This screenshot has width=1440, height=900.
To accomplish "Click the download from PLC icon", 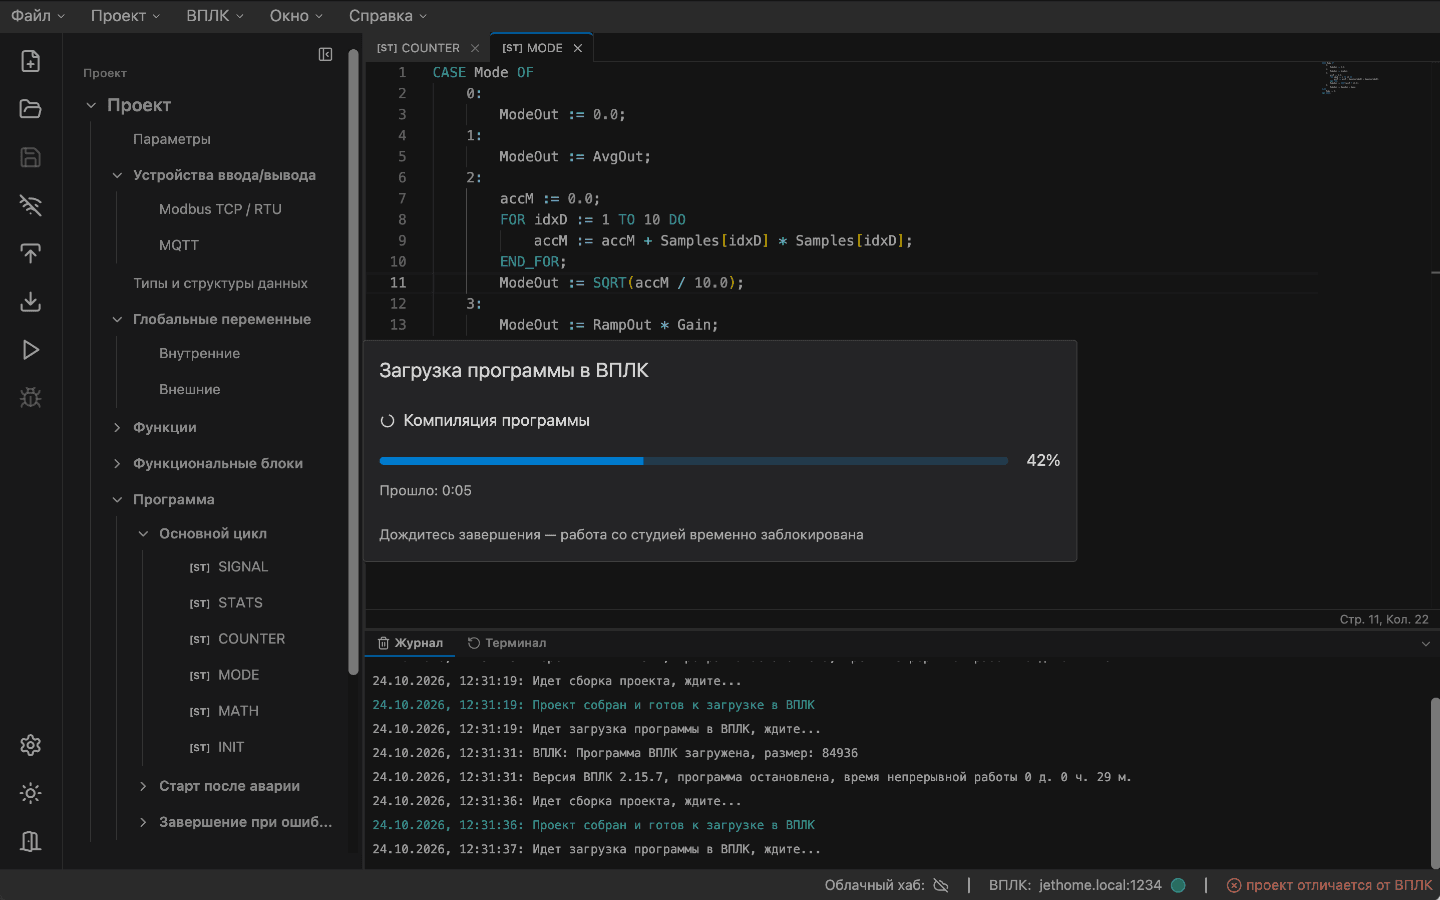I will coord(31,301).
